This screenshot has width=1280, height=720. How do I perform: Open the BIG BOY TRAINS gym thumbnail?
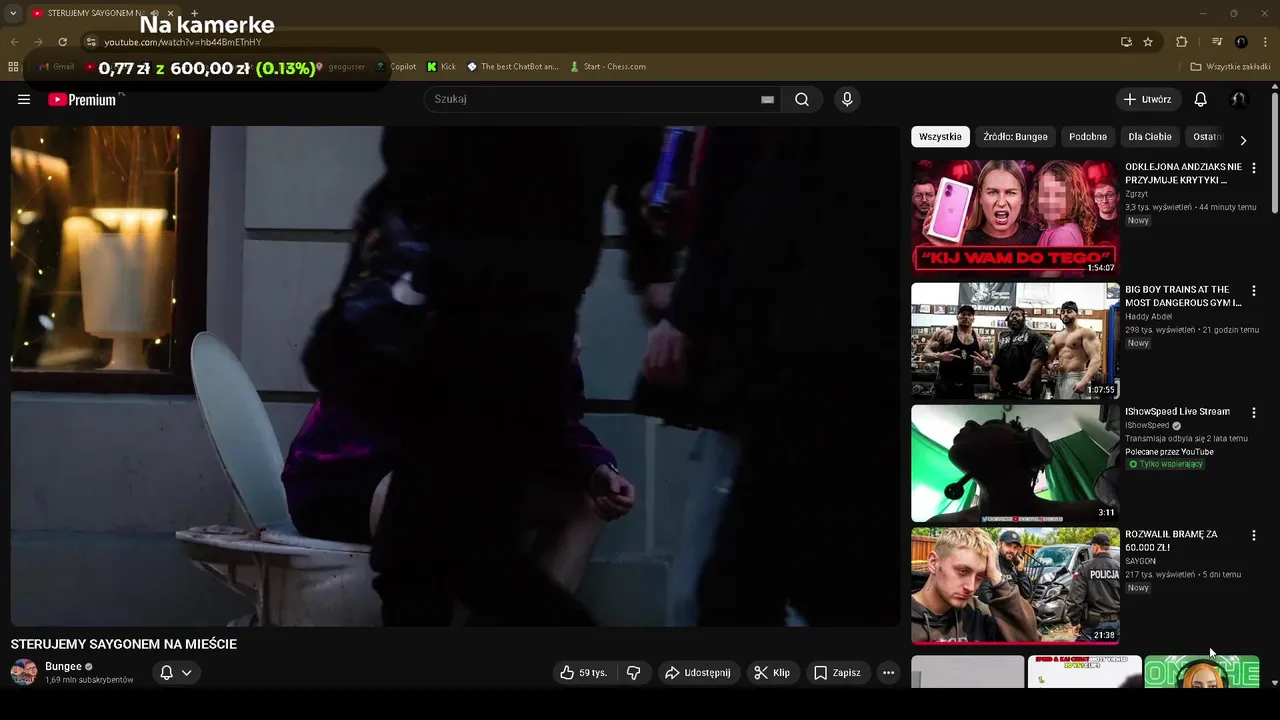coord(1015,341)
